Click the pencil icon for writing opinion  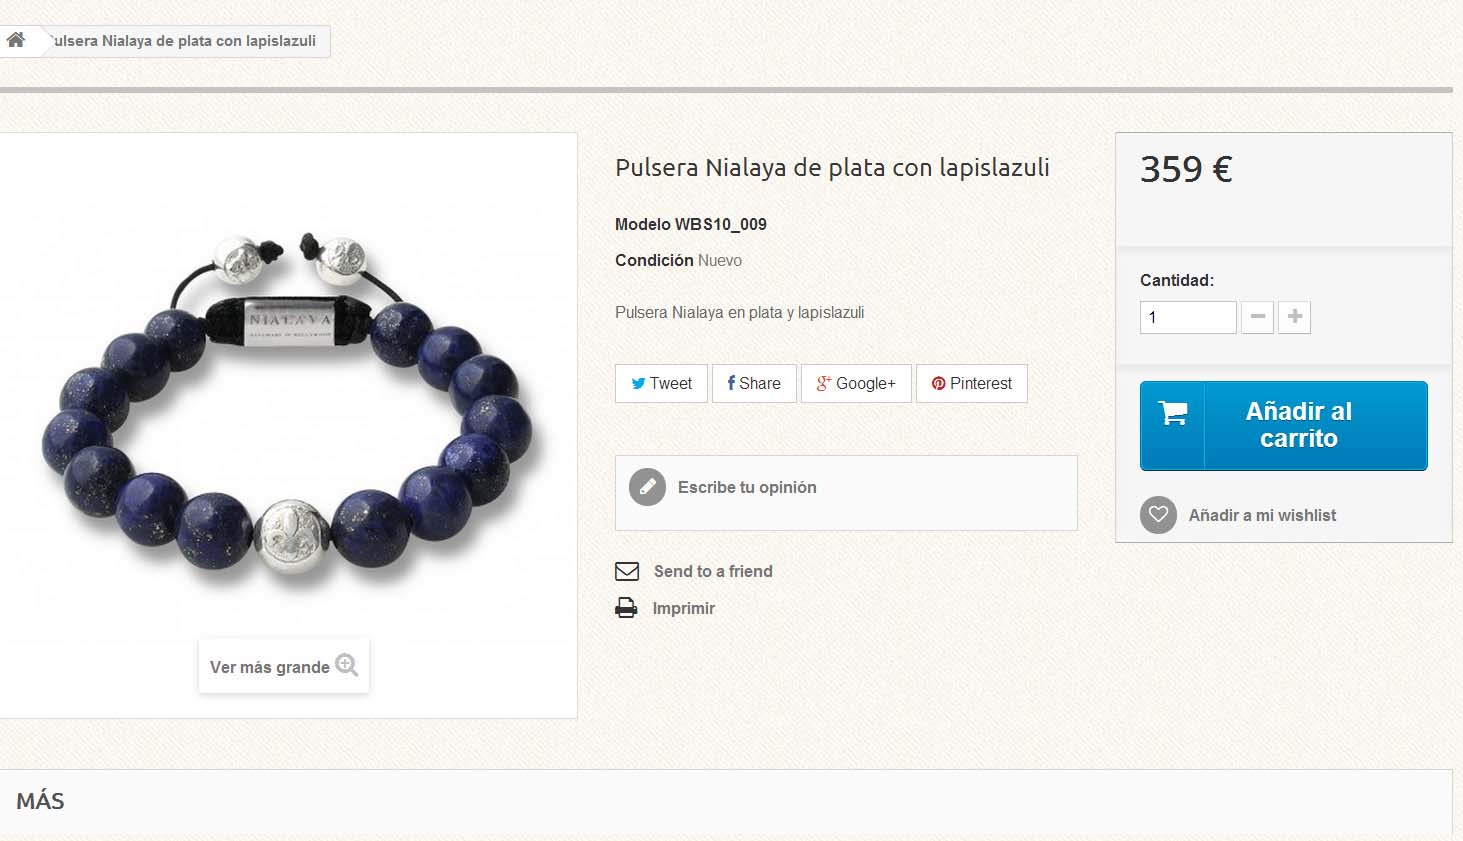[x=647, y=487]
